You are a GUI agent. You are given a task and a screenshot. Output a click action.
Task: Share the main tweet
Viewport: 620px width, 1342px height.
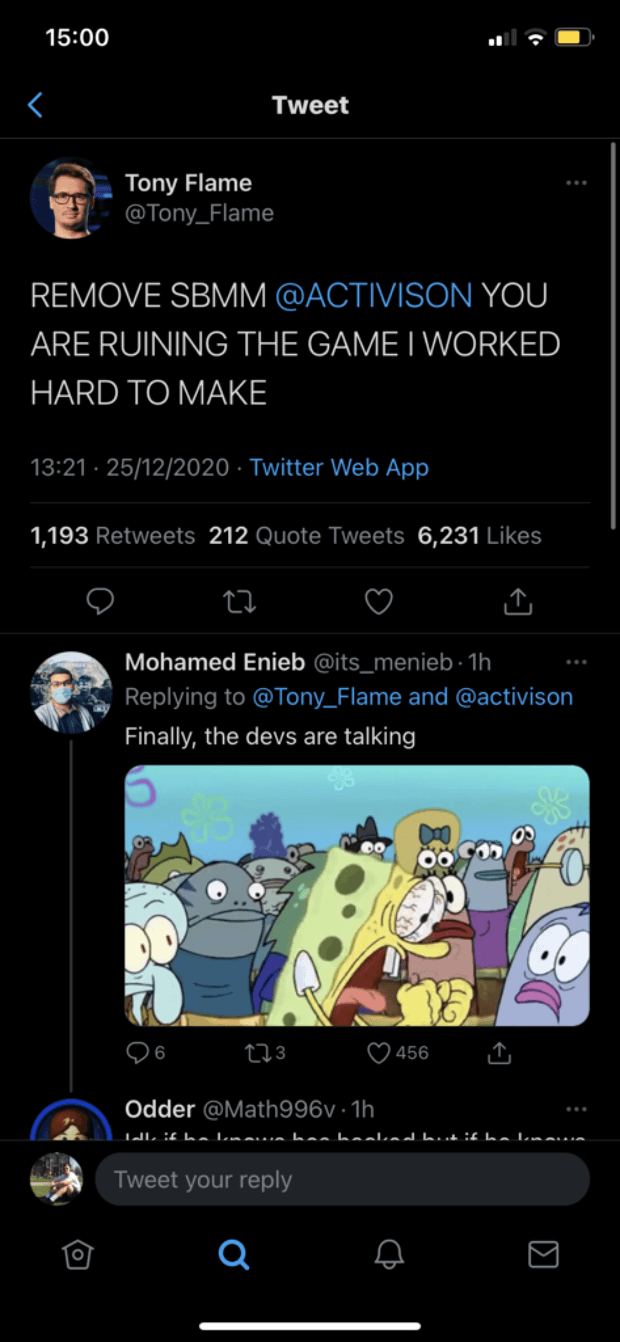click(x=517, y=601)
